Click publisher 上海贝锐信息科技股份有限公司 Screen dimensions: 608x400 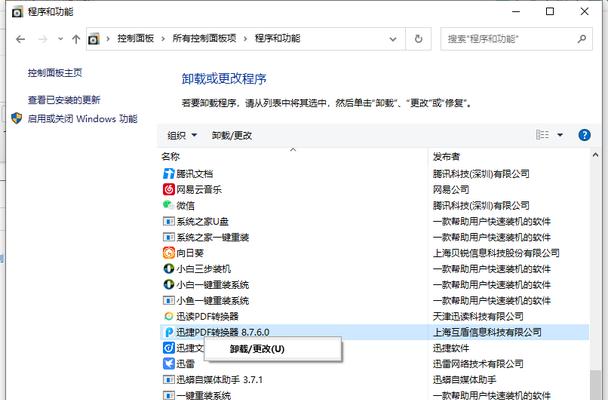(x=496, y=253)
